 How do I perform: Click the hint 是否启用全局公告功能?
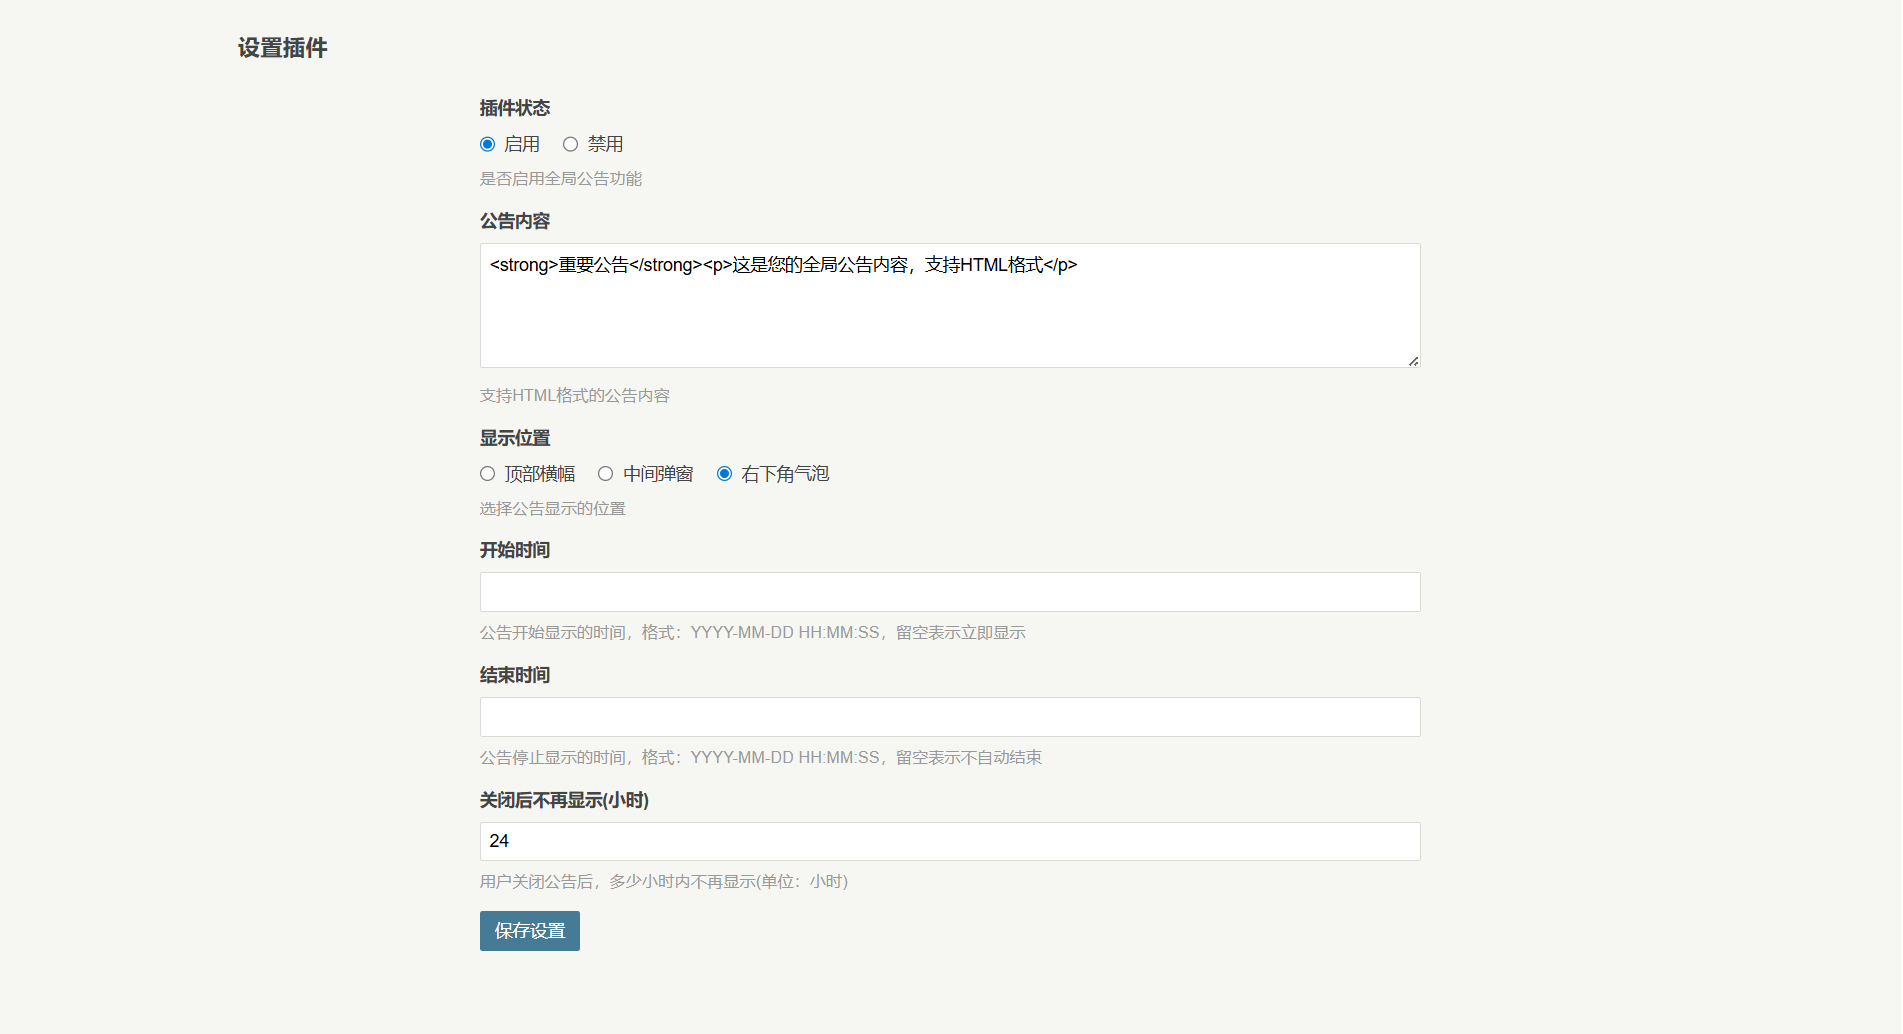[561, 179]
